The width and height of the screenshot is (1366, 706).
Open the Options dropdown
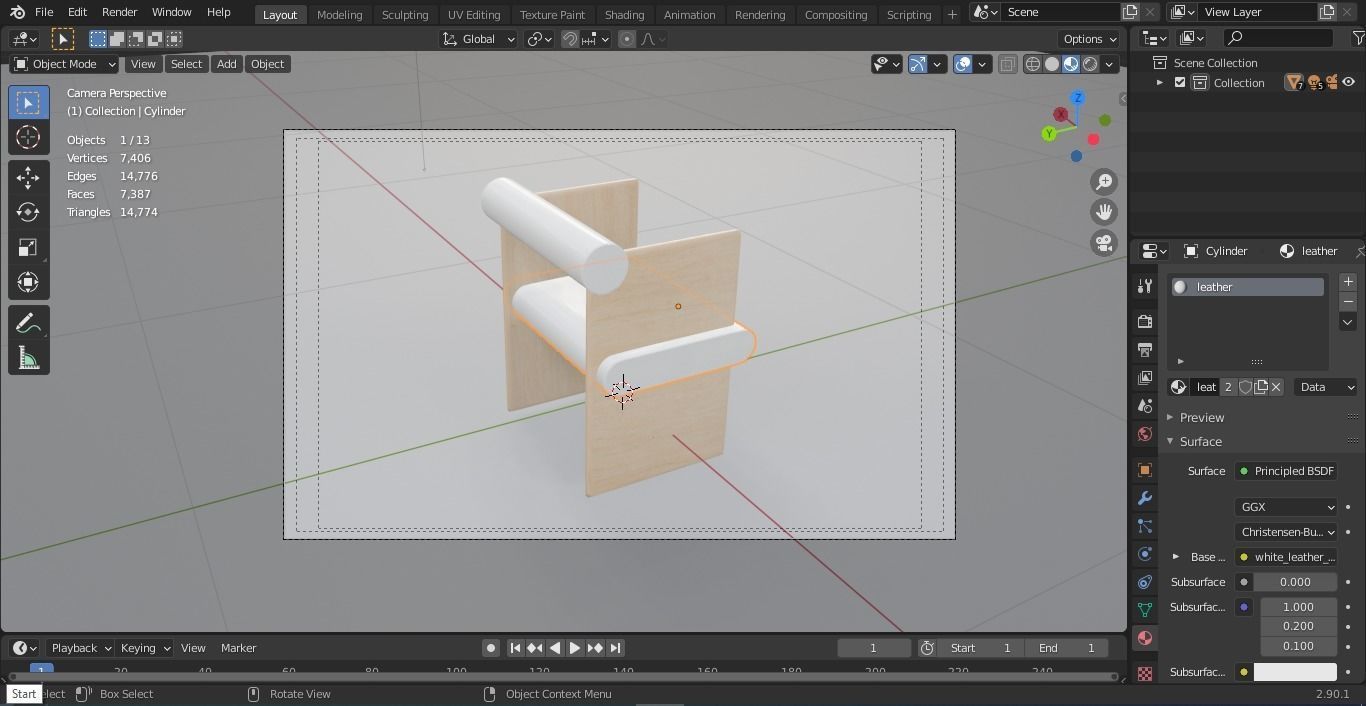[1090, 39]
